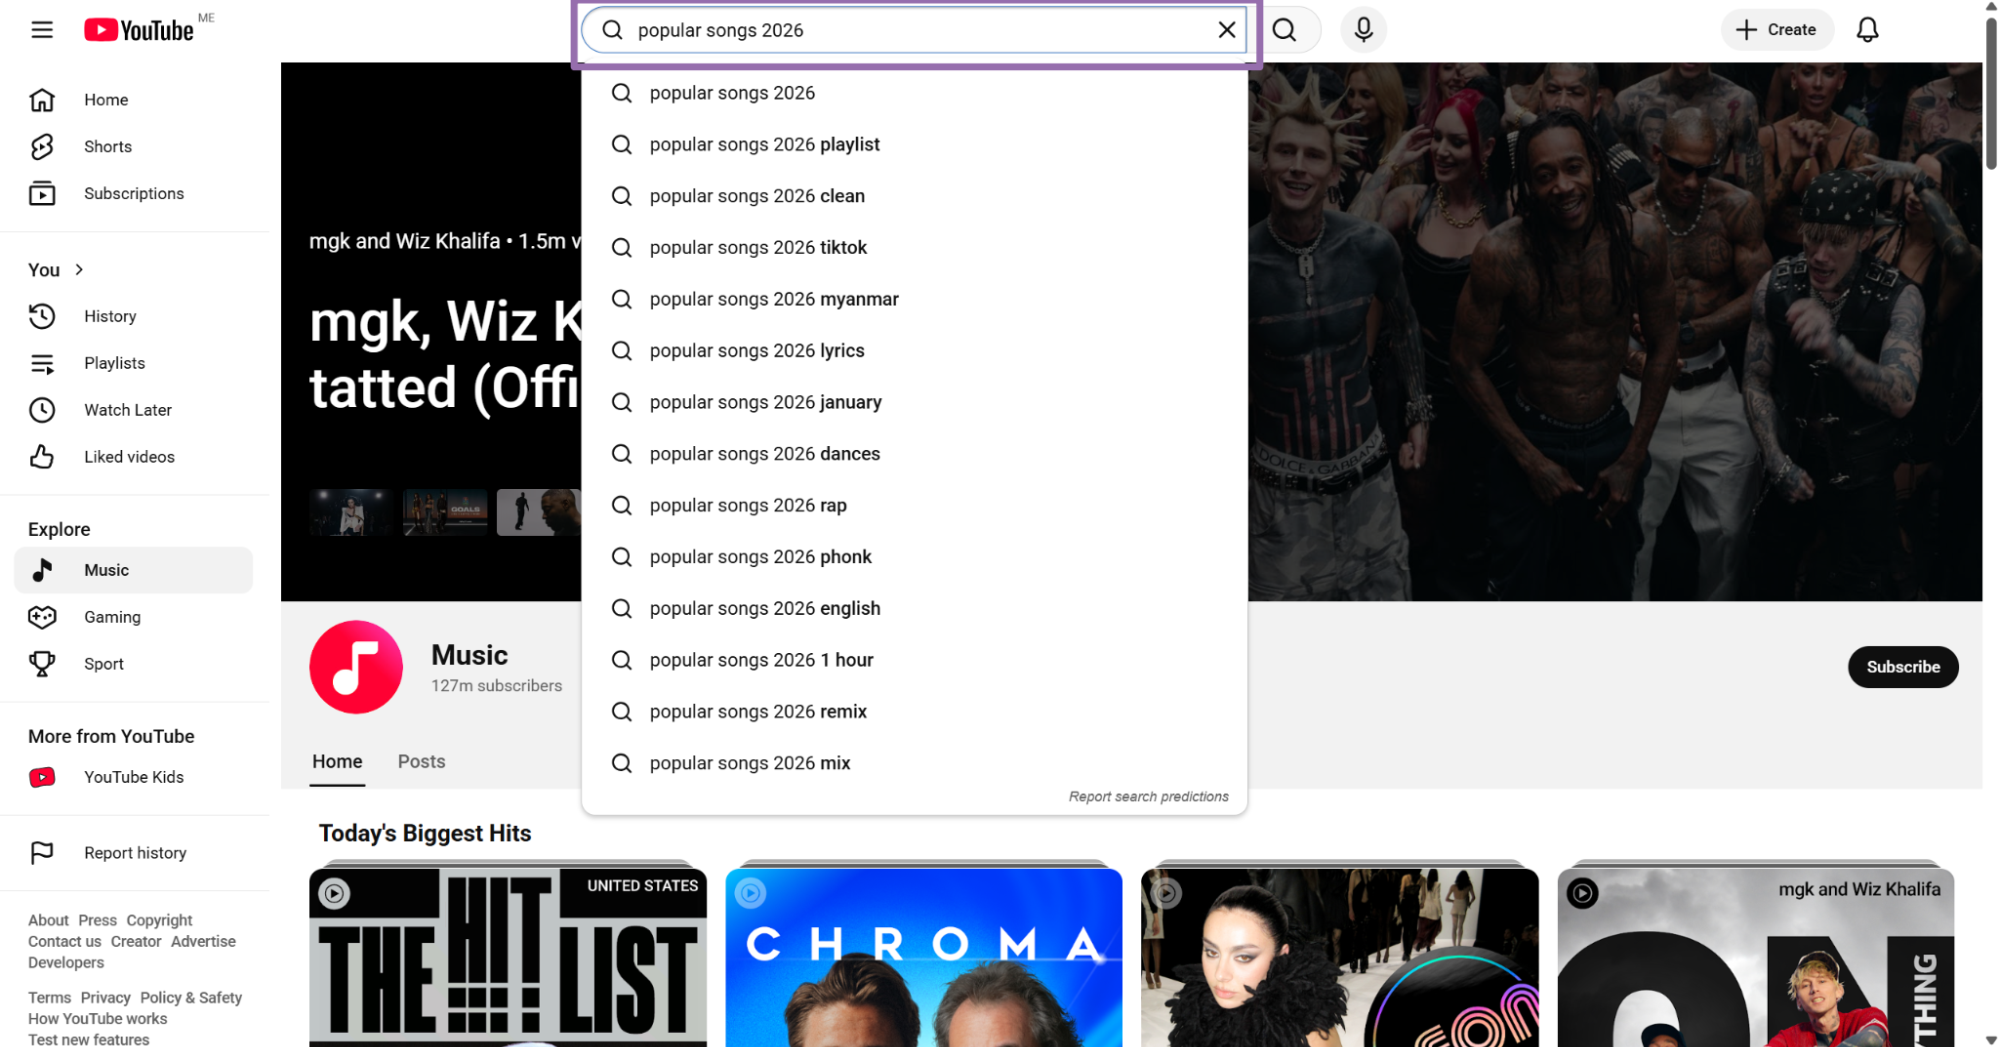Open Liked videos

134,457
